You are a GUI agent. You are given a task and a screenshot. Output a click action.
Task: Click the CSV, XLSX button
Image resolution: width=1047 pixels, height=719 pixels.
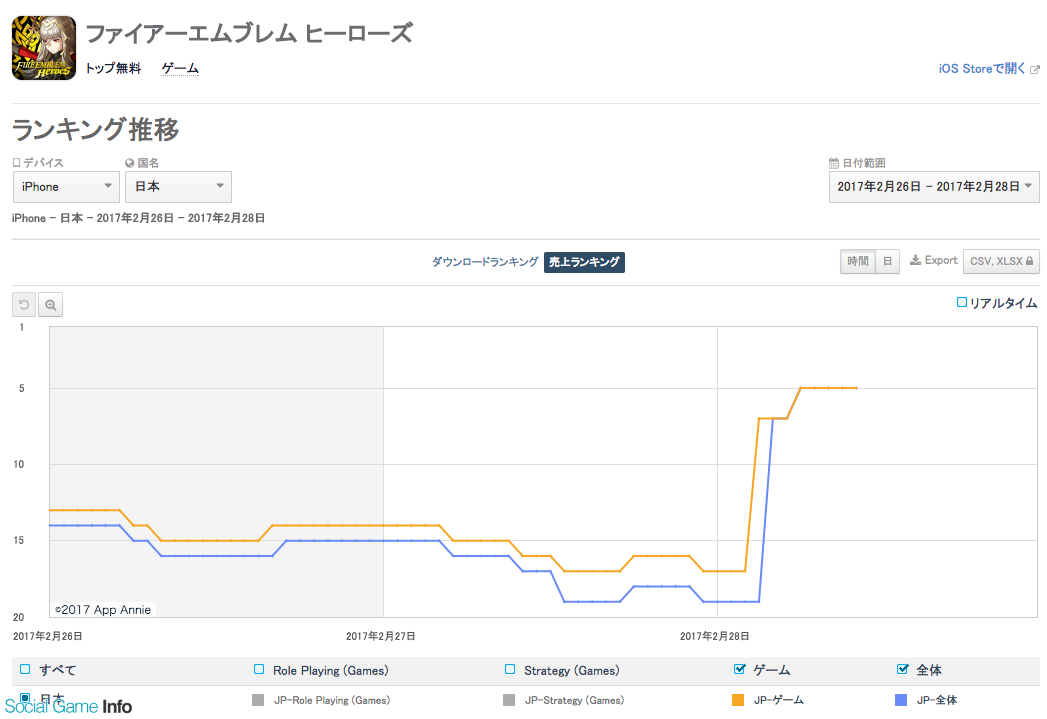1001,261
